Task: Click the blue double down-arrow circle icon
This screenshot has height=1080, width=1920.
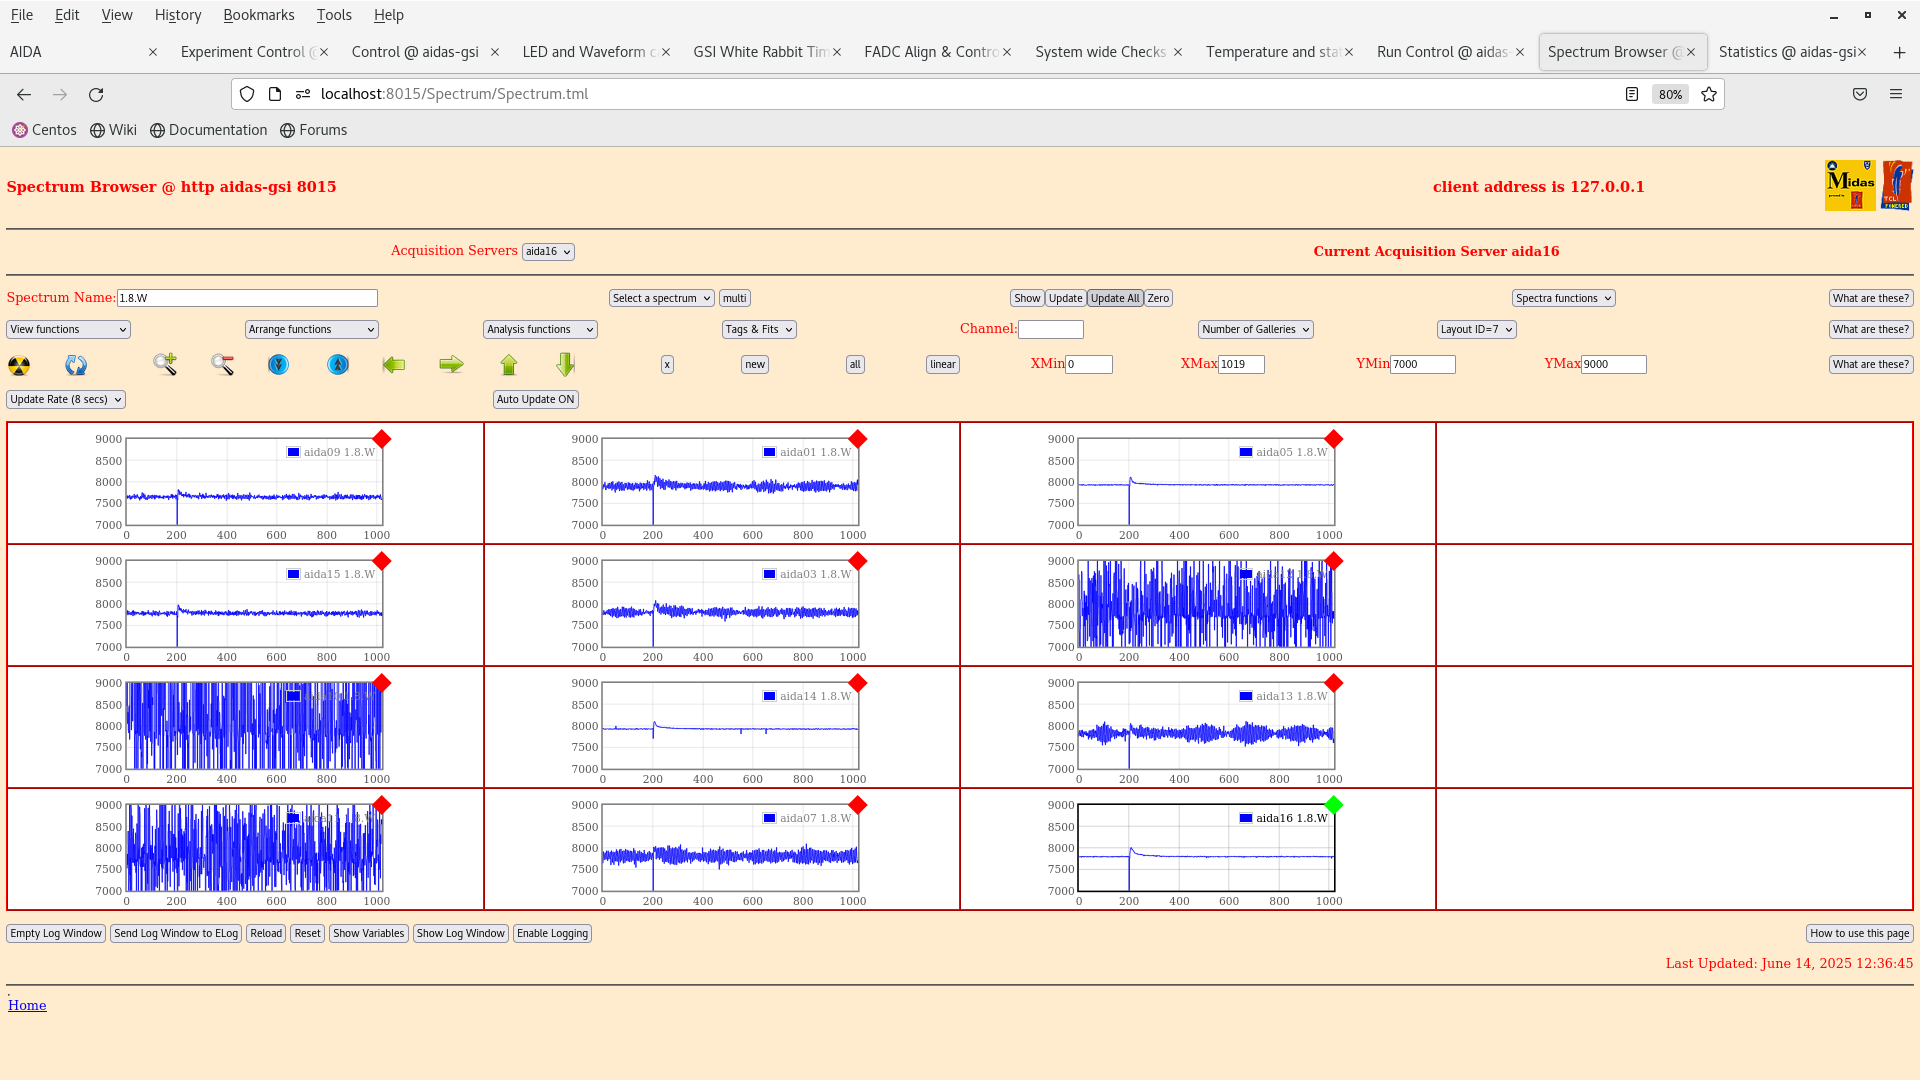Action: click(x=279, y=365)
